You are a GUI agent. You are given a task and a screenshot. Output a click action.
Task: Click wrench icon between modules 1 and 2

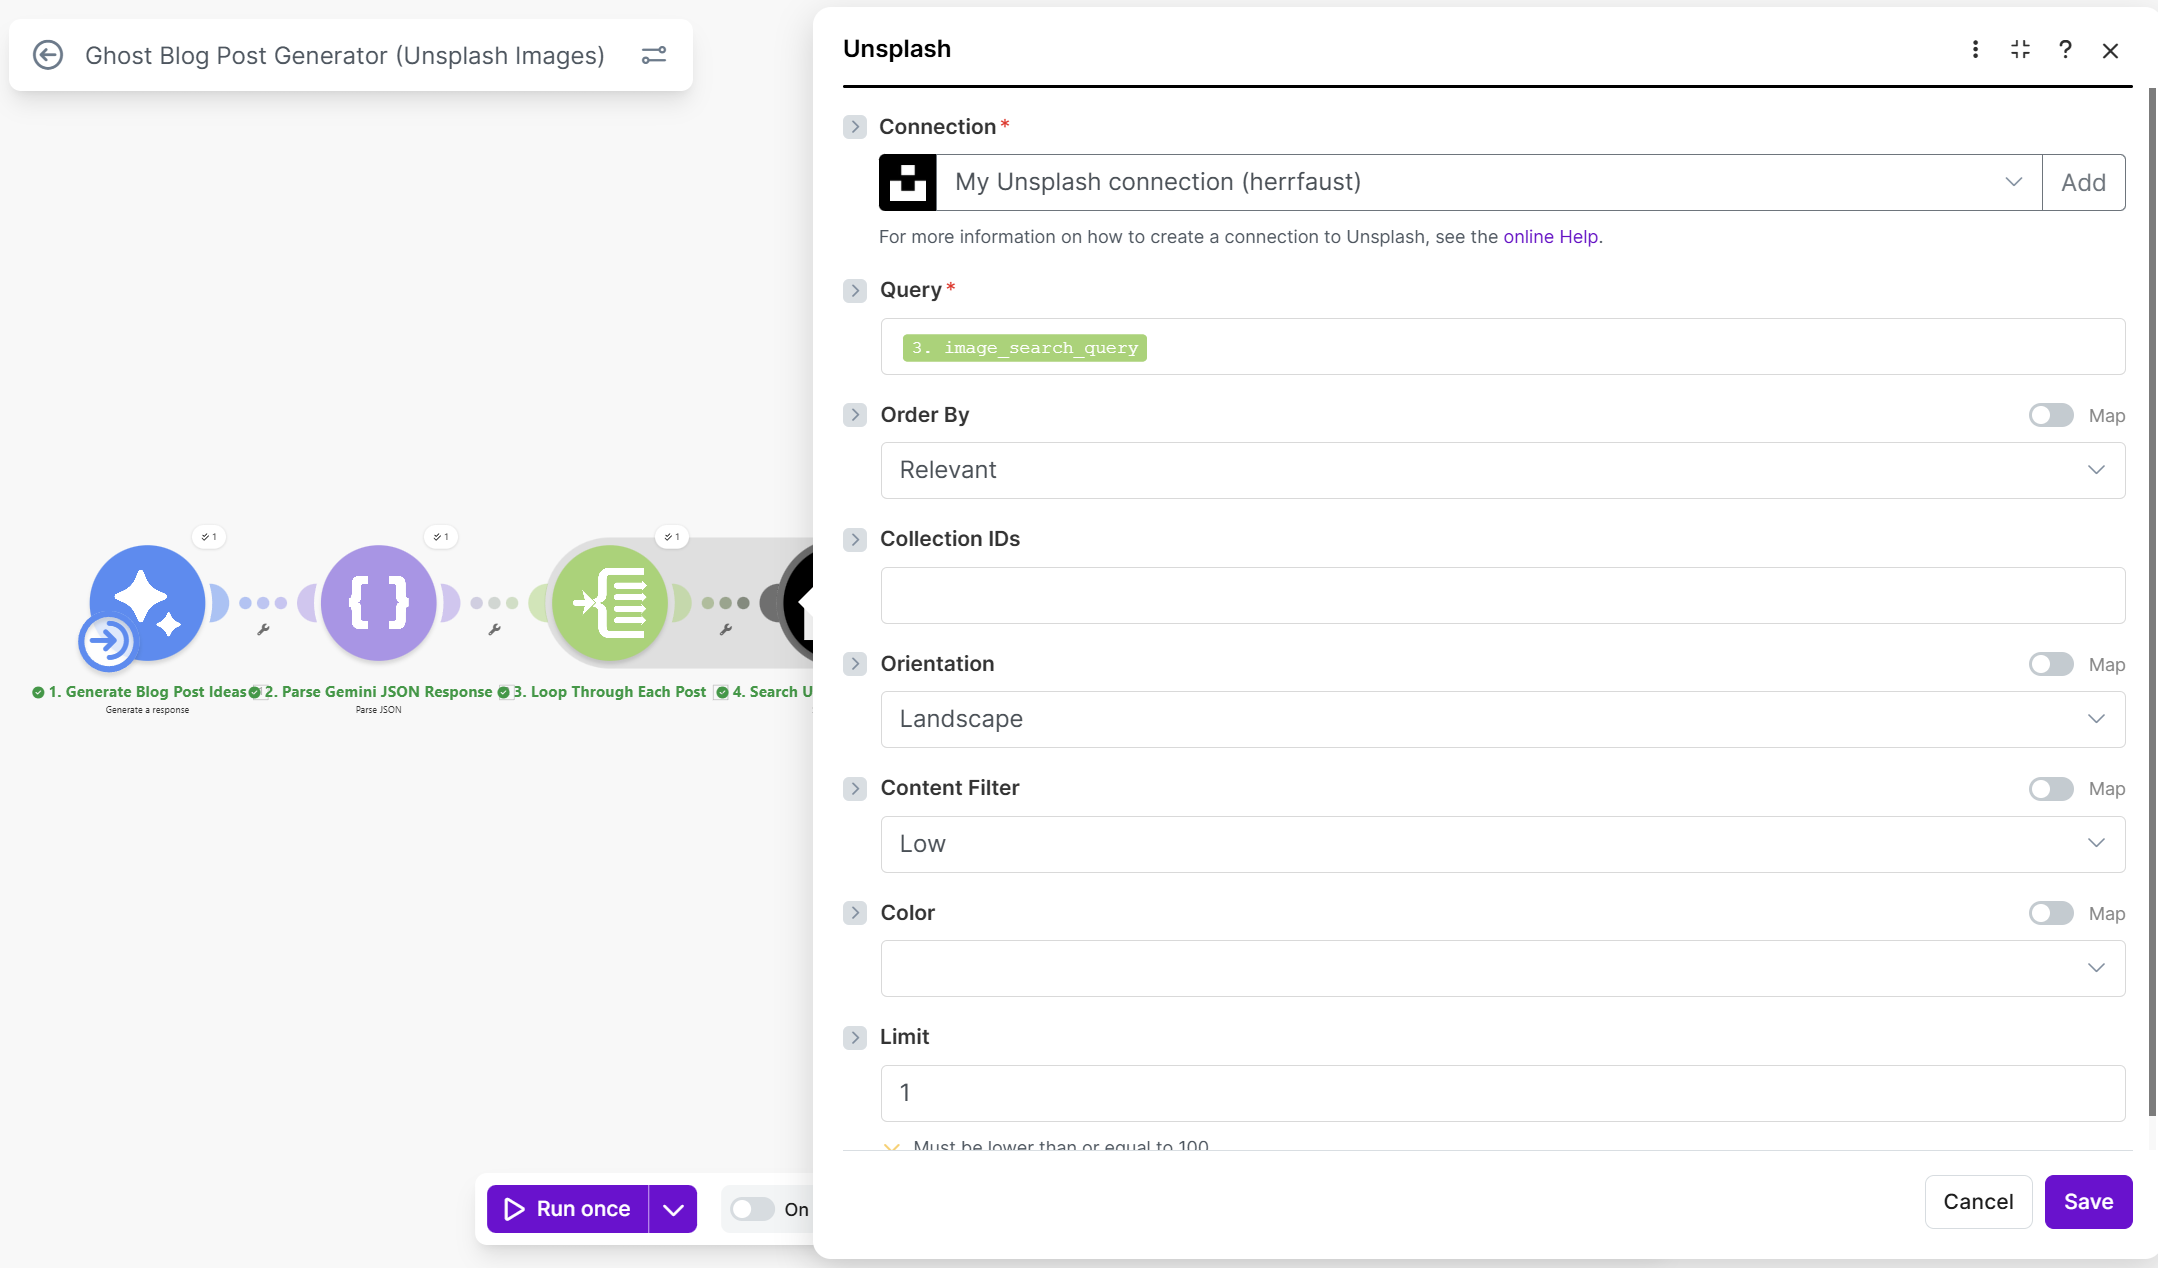263,630
